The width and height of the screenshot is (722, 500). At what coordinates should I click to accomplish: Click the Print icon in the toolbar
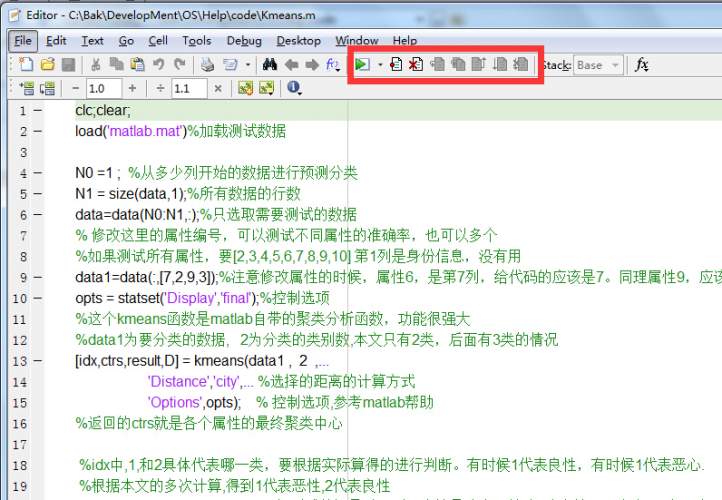pyautogui.click(x=207, y=64)
